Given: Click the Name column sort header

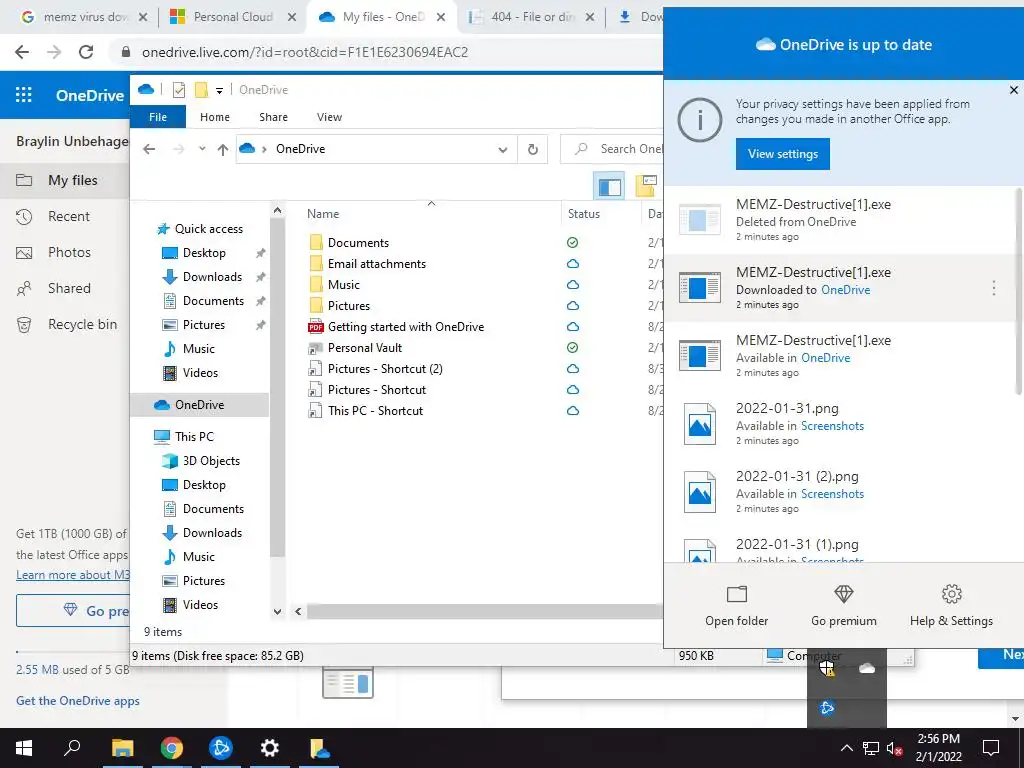Looking at the screenshot, I should click(x=431, y=214).
